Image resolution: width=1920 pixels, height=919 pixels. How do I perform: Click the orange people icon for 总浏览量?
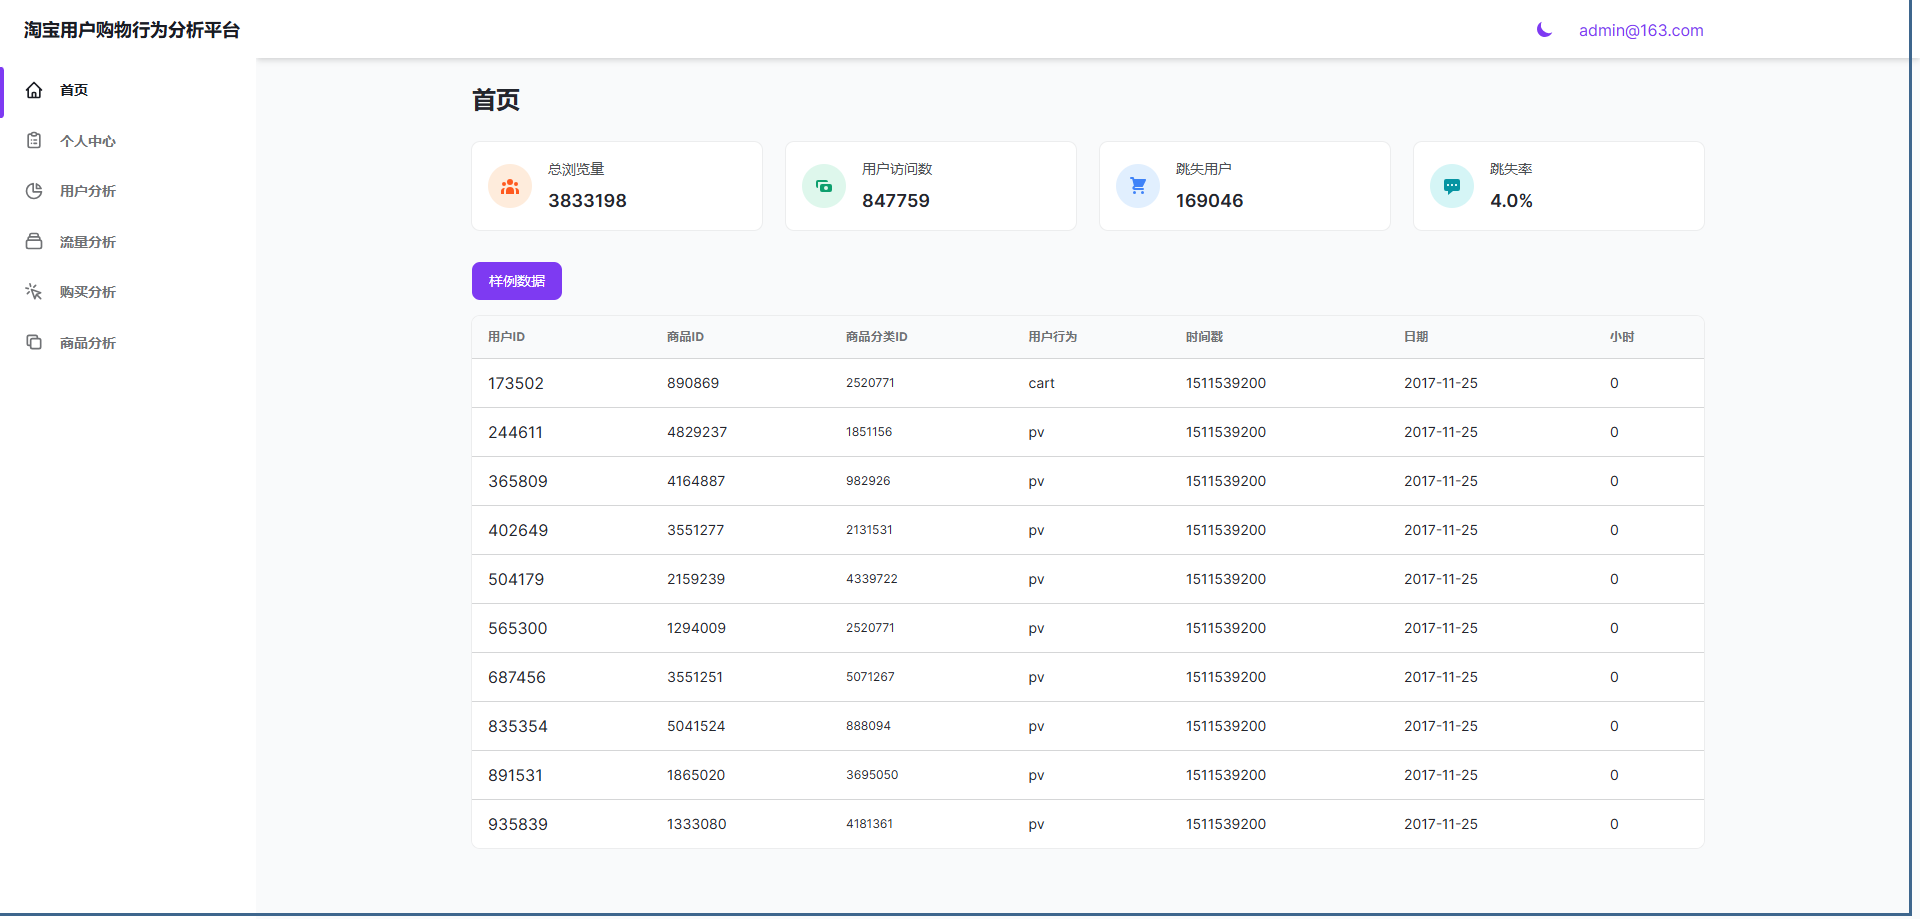510,186
